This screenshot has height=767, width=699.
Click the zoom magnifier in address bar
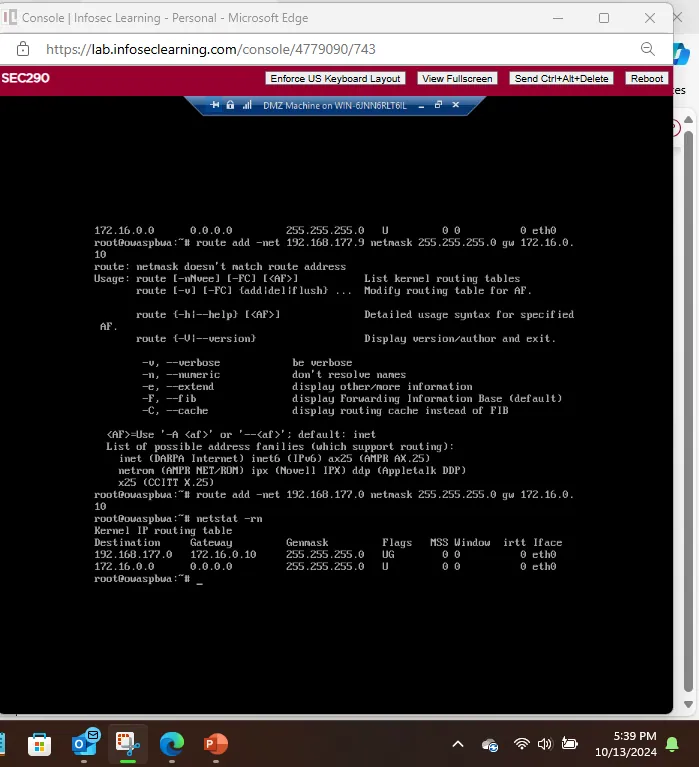tap(648, 48)
